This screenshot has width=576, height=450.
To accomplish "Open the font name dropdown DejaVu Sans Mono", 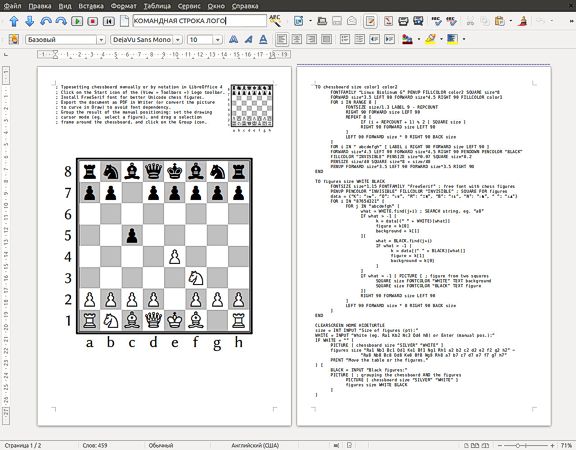I will click(178, 40).
